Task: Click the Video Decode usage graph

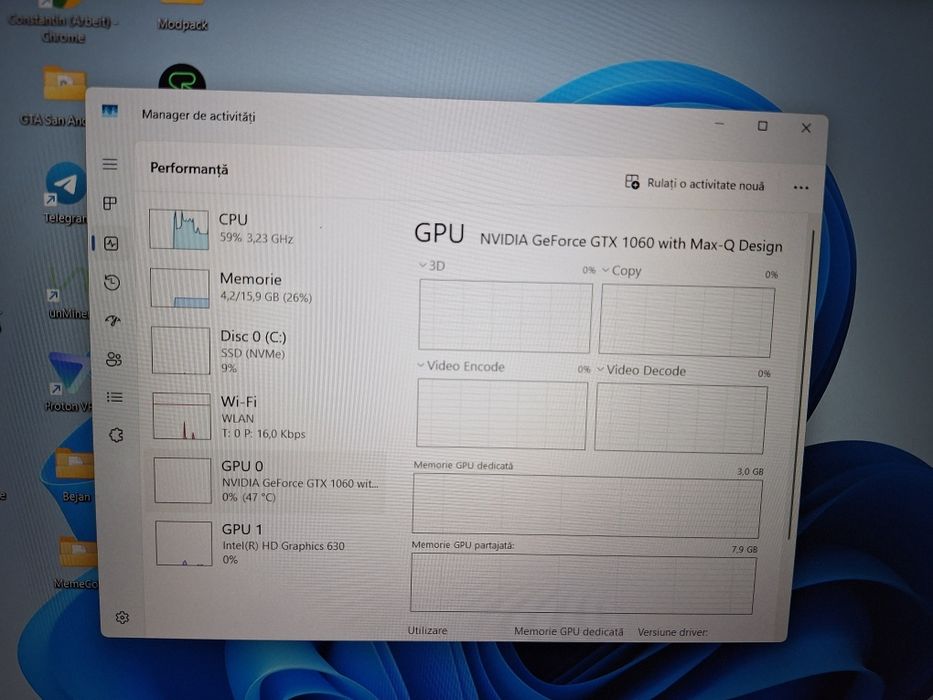Action: coord(680,418)
